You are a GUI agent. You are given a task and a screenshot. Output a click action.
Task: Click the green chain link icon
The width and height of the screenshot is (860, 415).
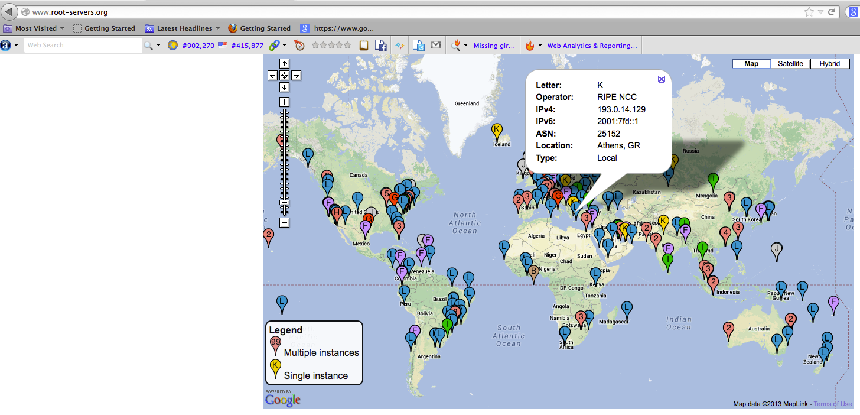pos(274,46)
